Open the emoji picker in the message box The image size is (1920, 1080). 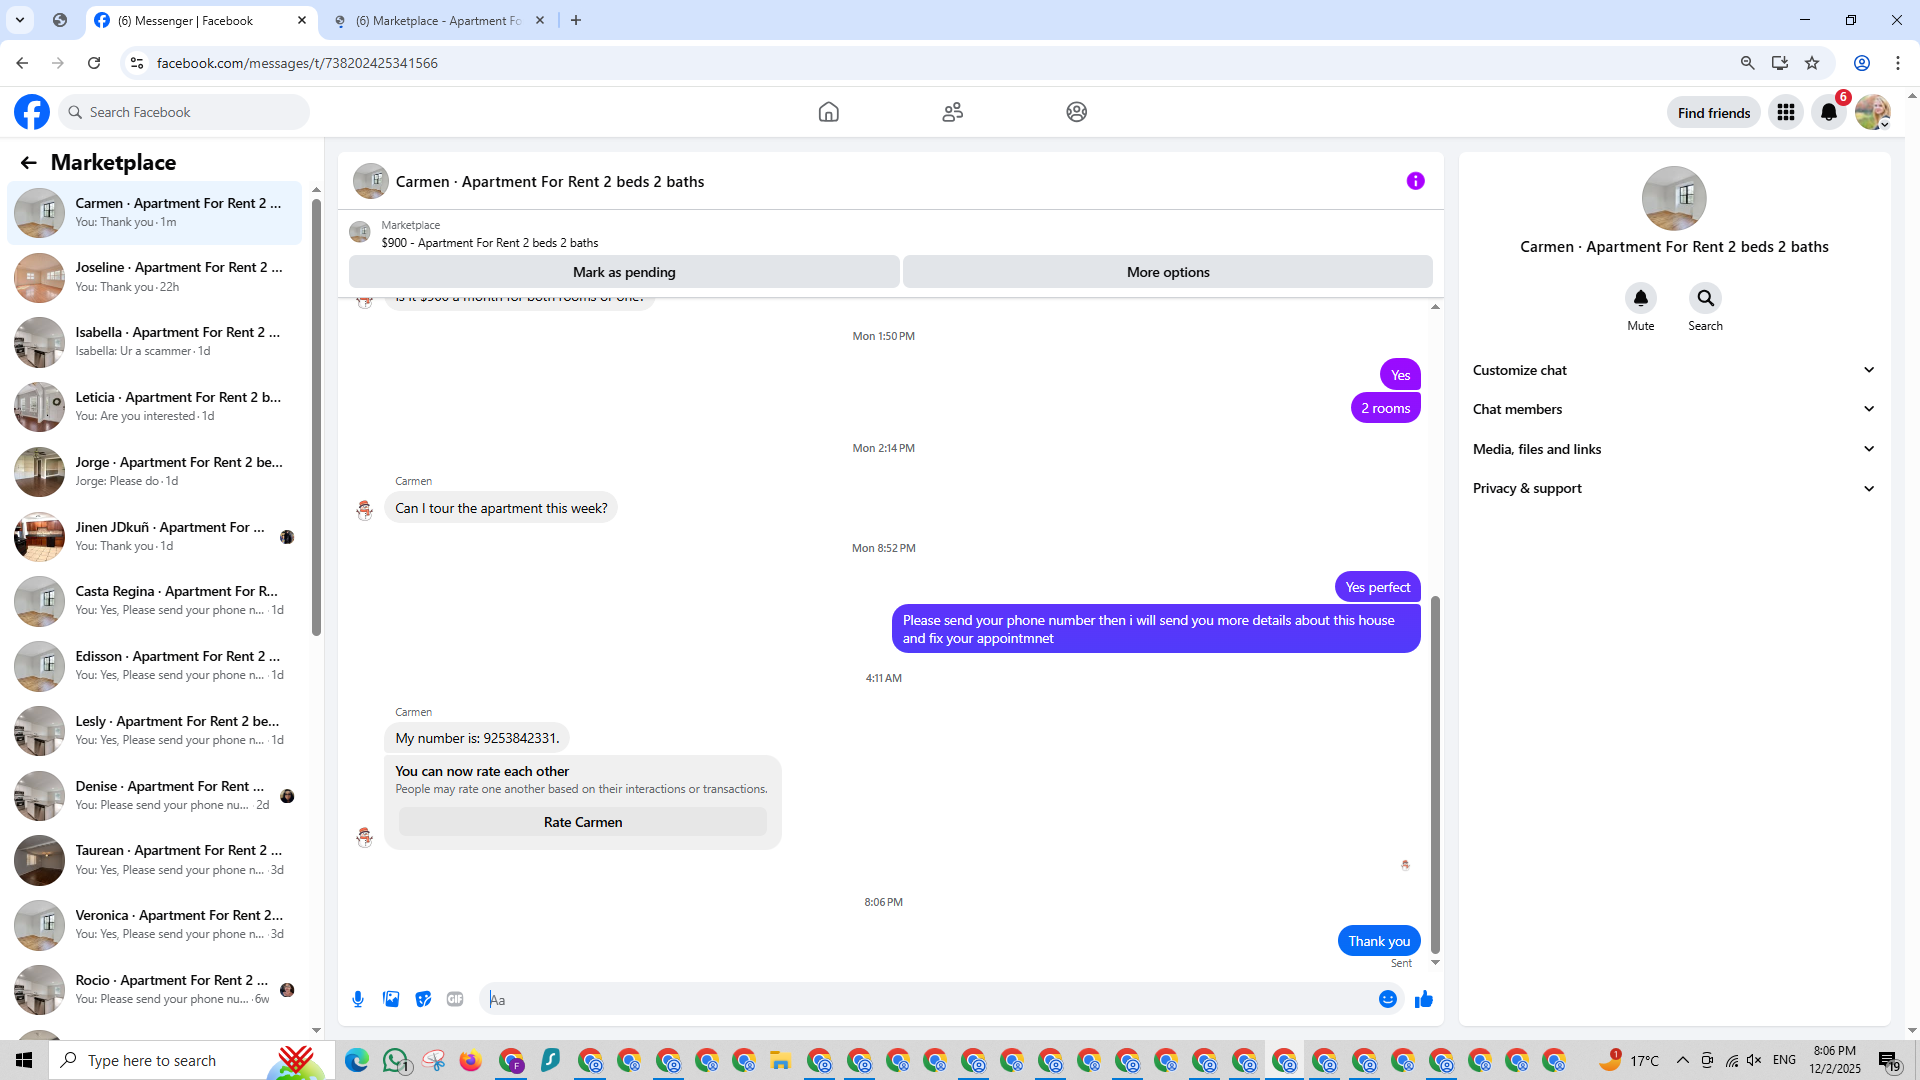1387,999
